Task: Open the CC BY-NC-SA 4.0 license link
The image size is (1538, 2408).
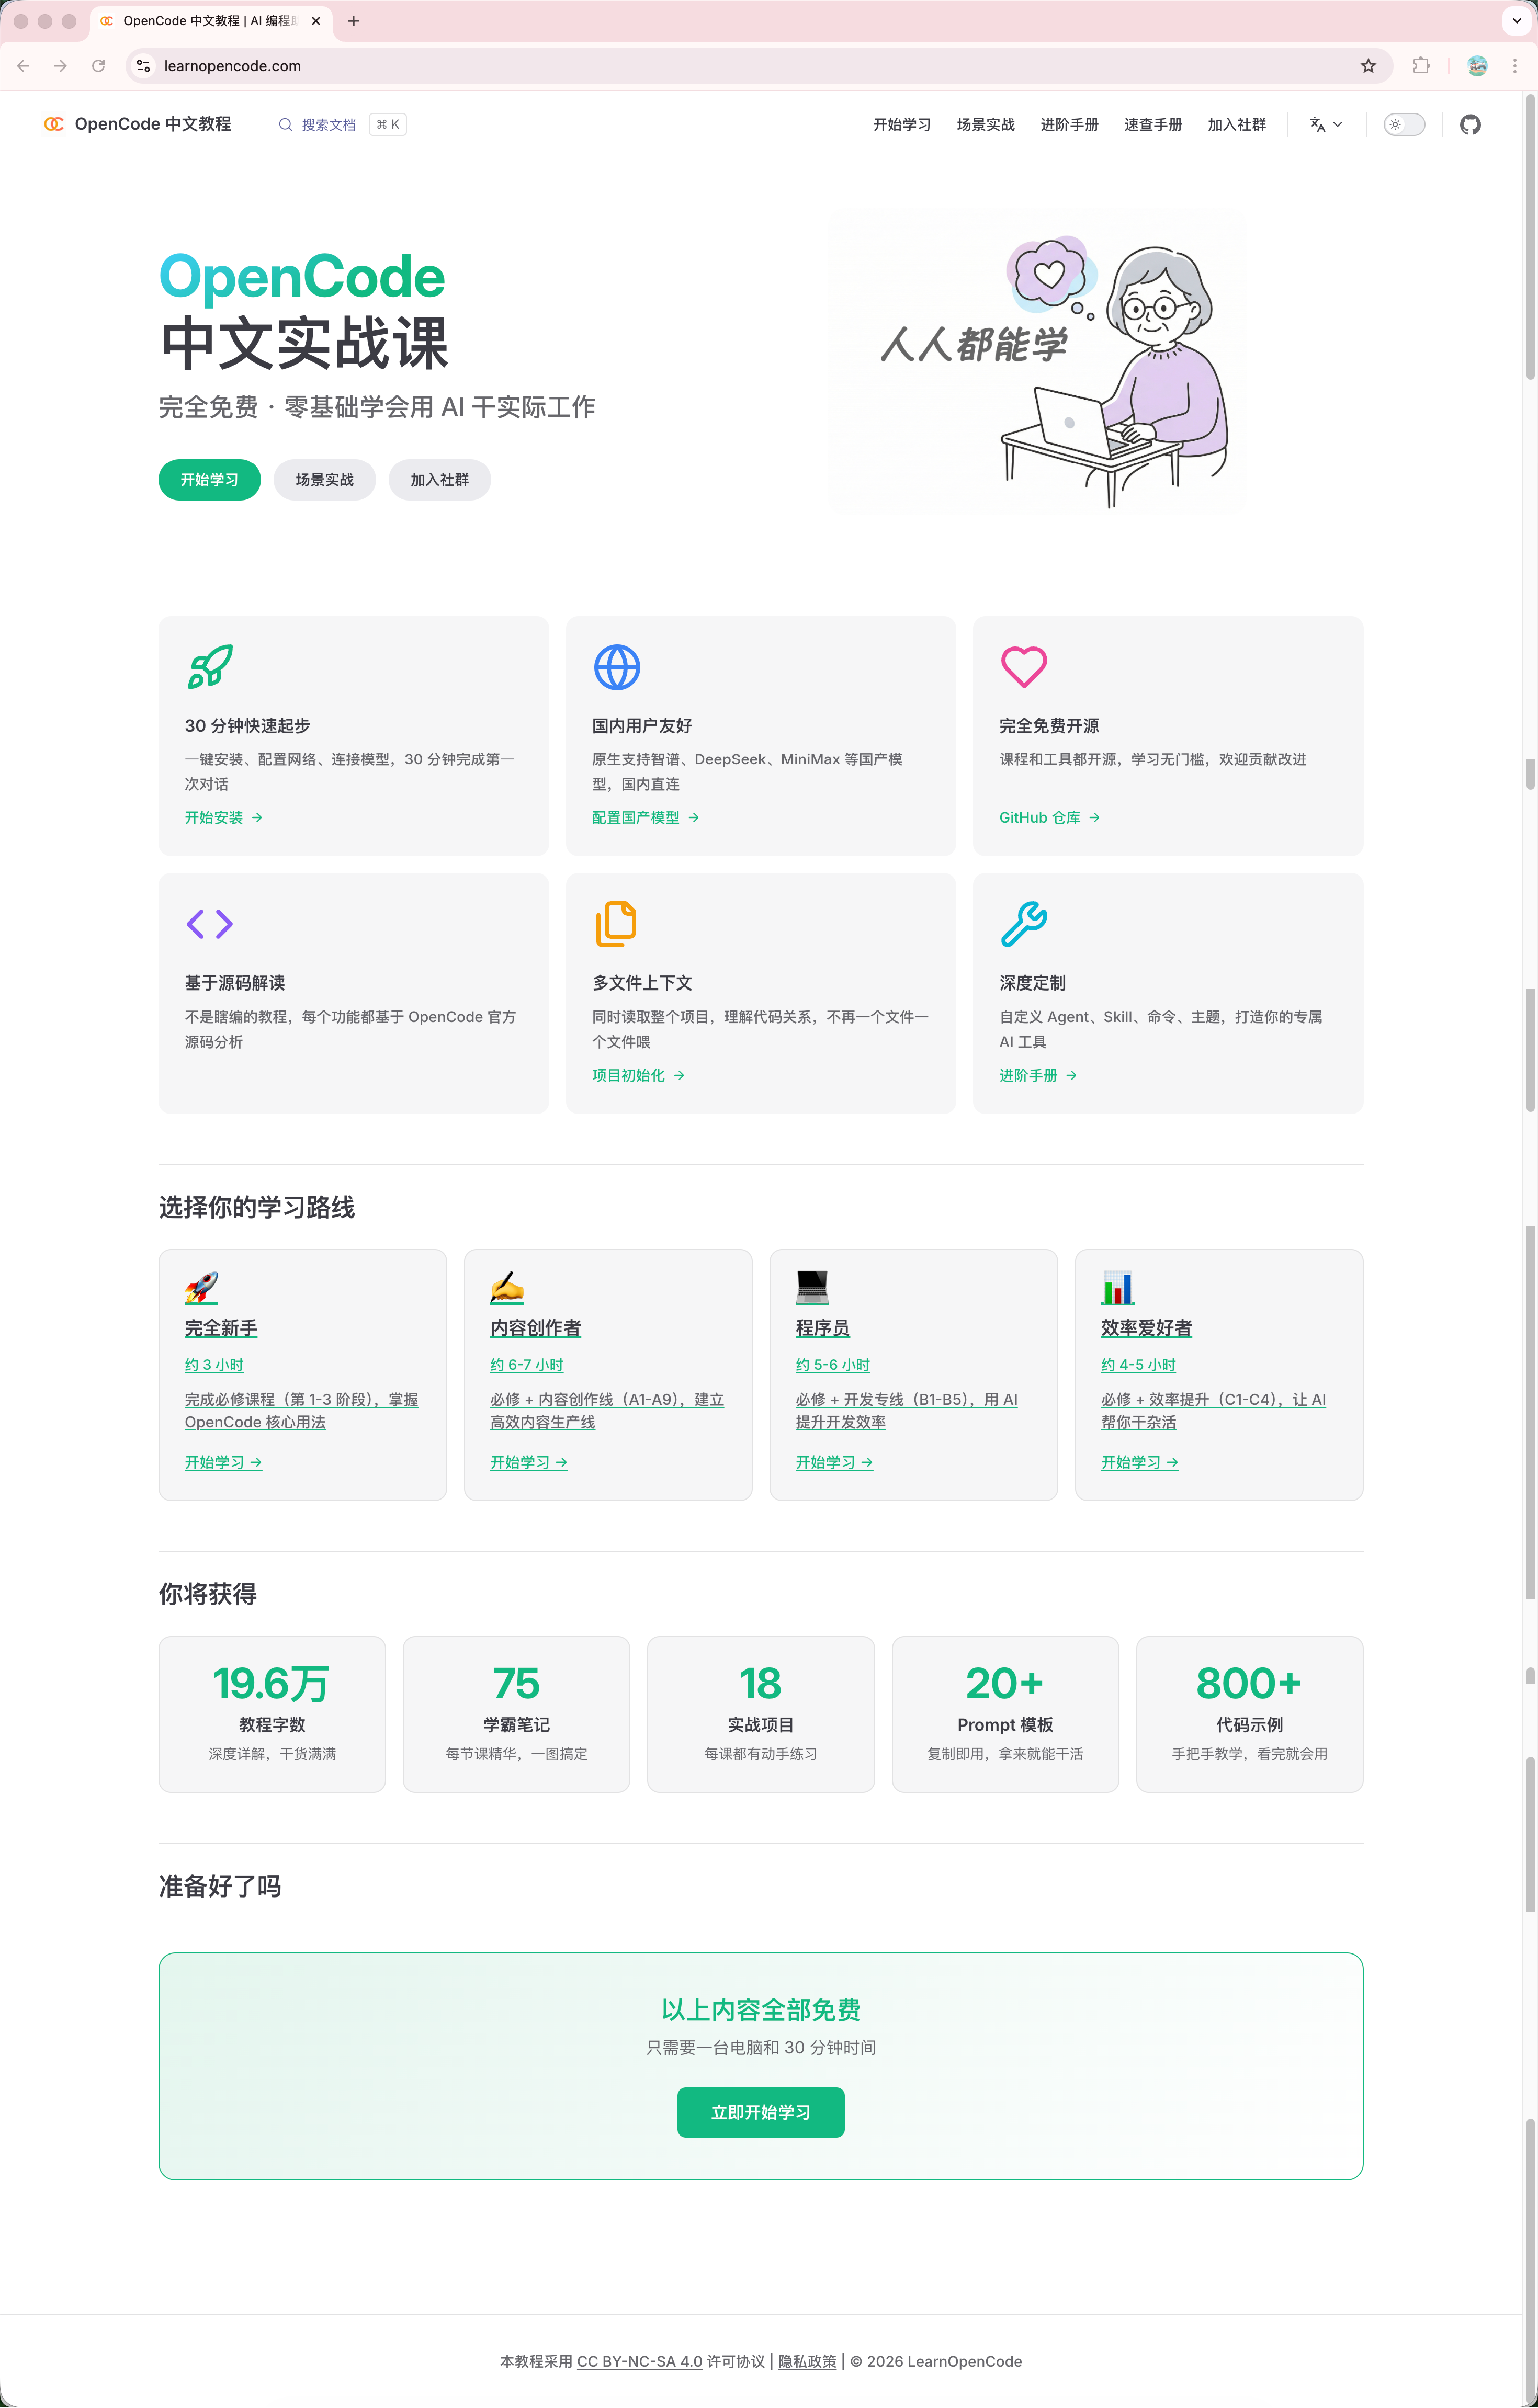Action: tap(639, 2361)
